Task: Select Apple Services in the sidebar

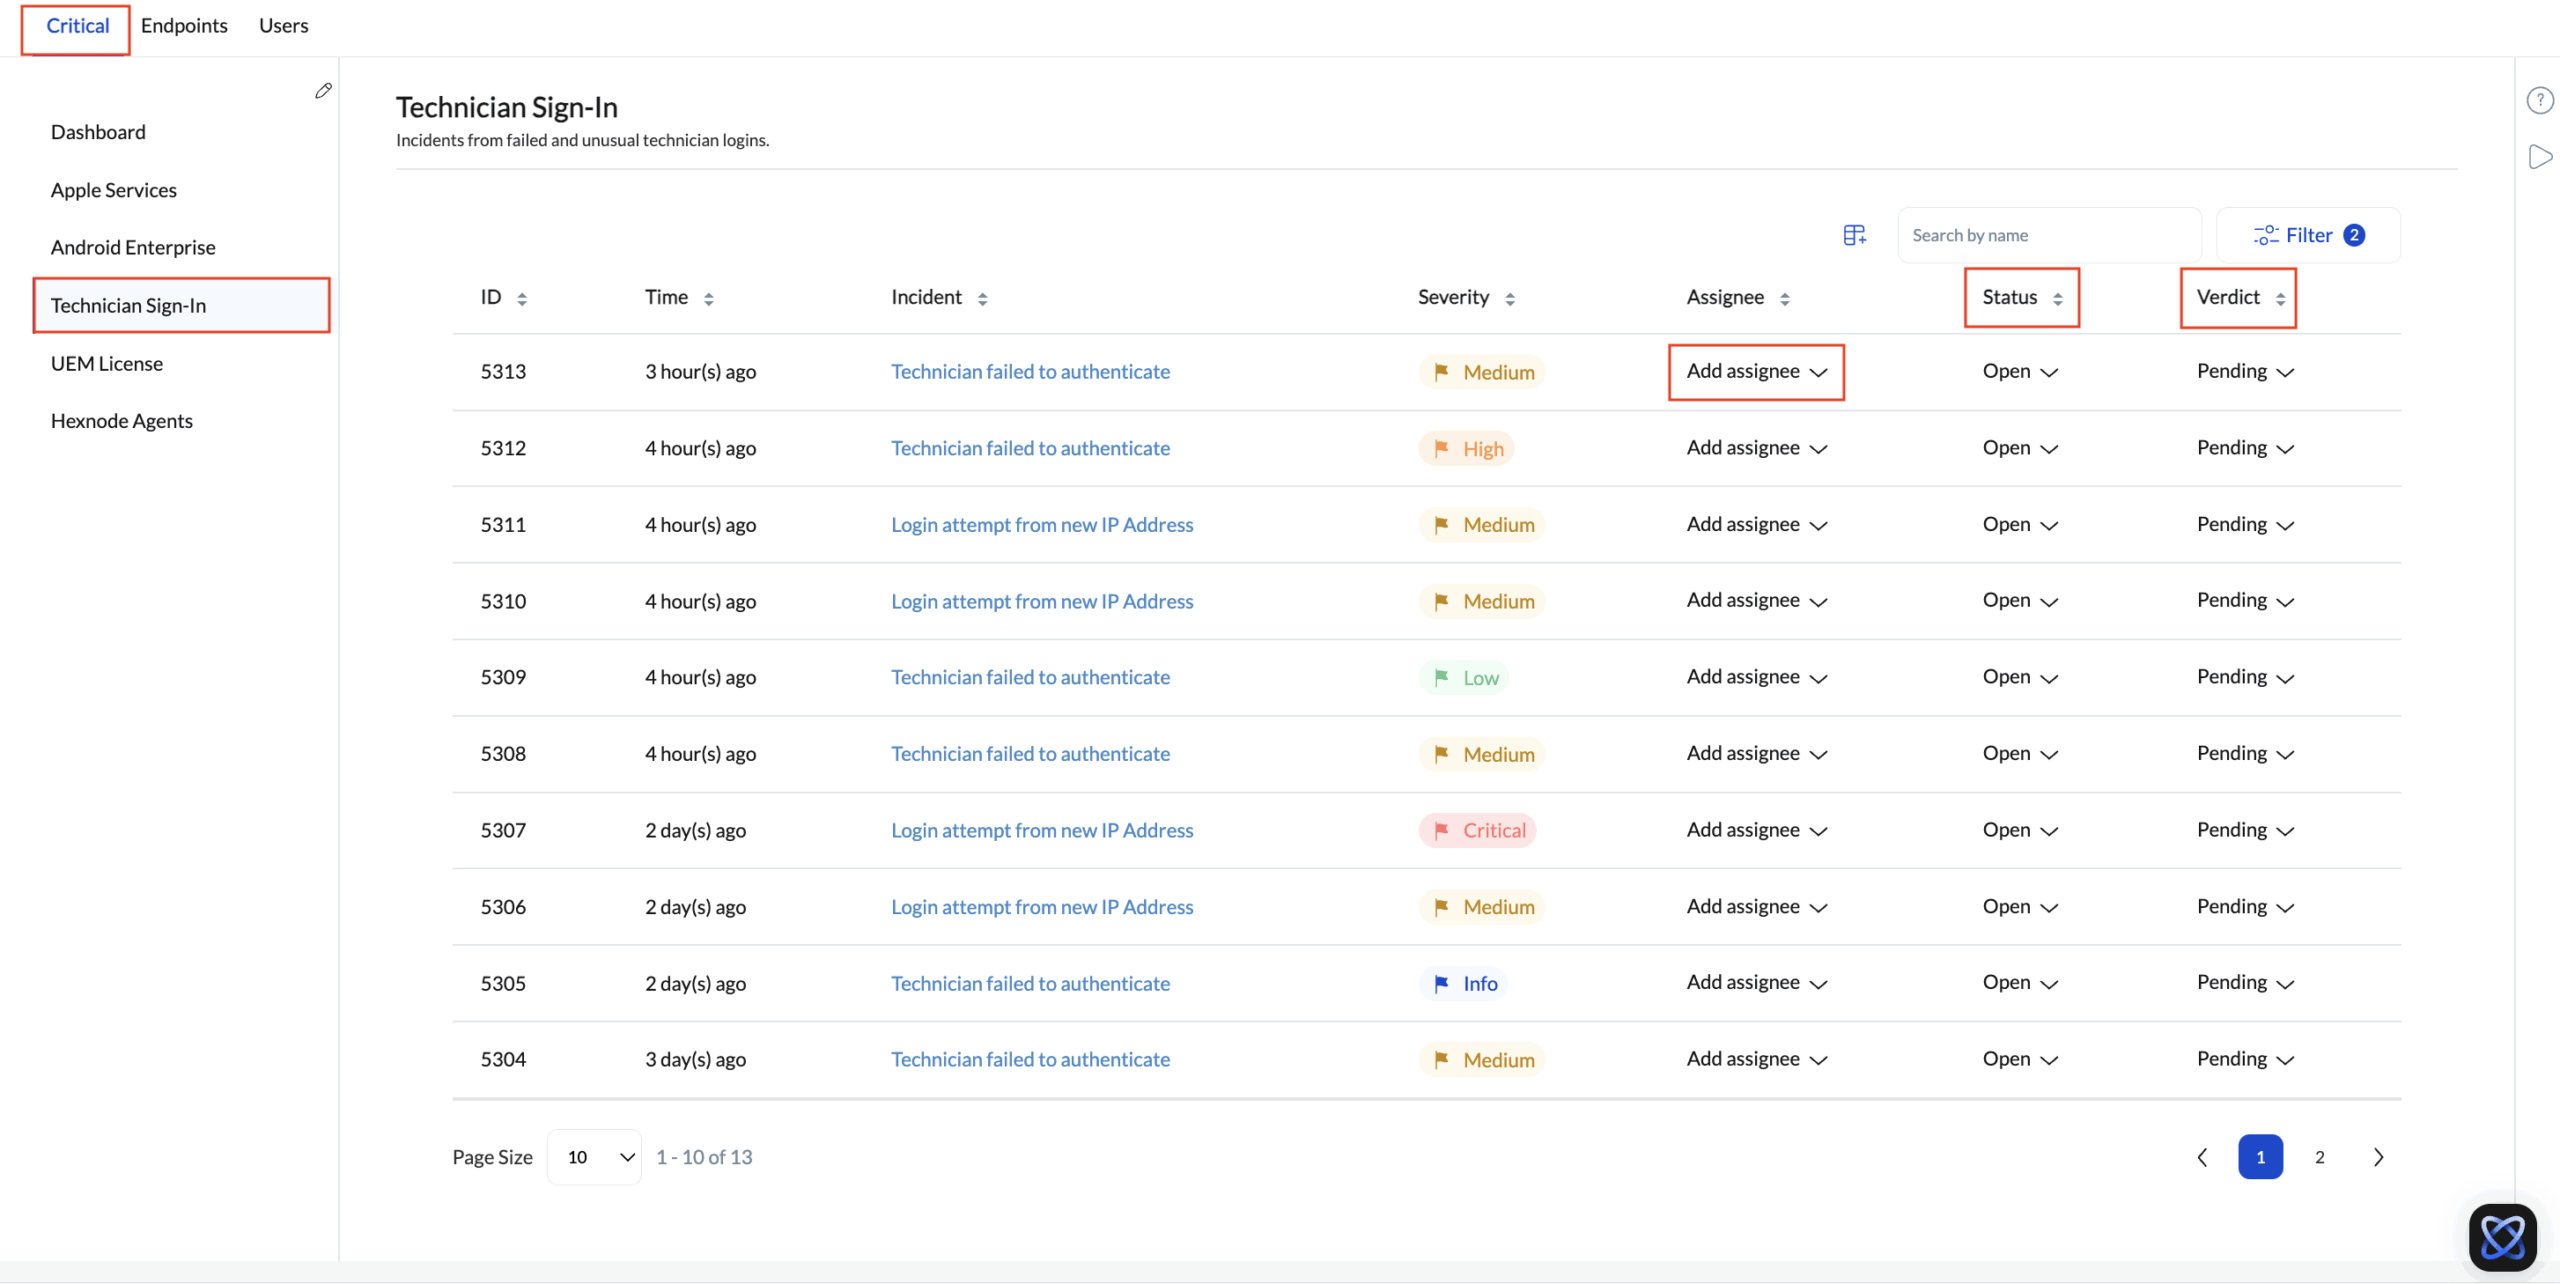Action: pyautogui.click(x=114, y=189)
